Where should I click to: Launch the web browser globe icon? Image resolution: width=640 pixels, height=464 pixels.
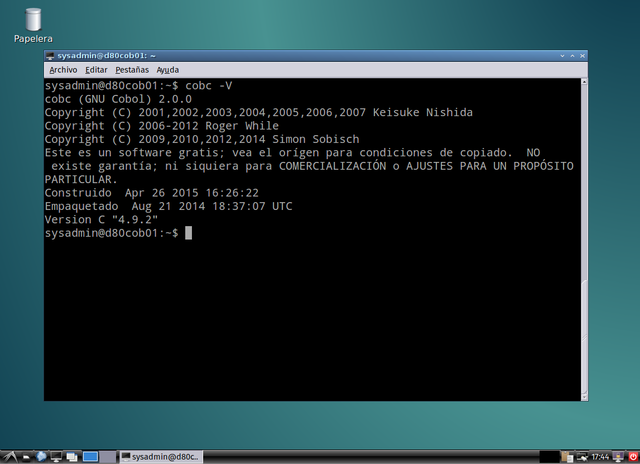click(x=41, y=456)
